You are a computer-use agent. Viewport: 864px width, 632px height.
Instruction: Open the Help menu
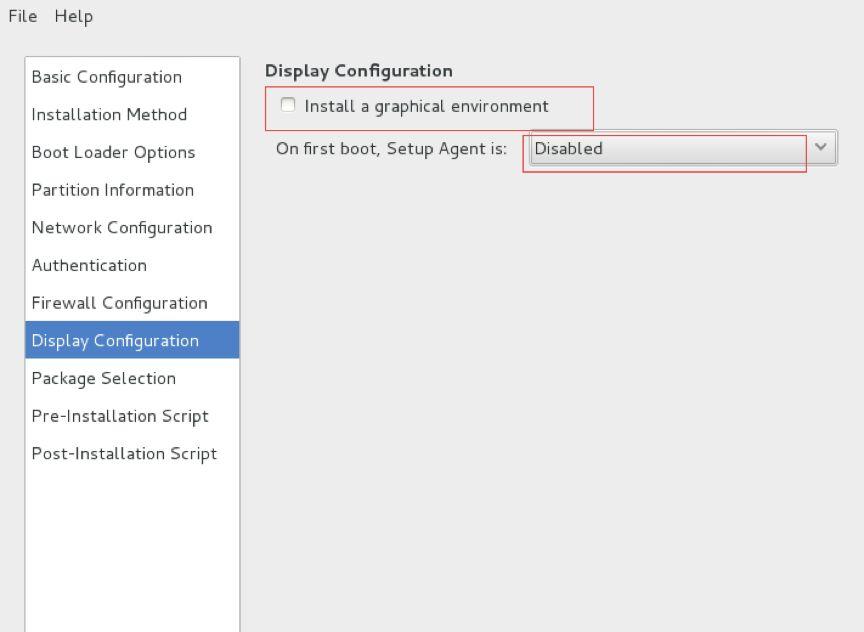(x=73, y=16)
